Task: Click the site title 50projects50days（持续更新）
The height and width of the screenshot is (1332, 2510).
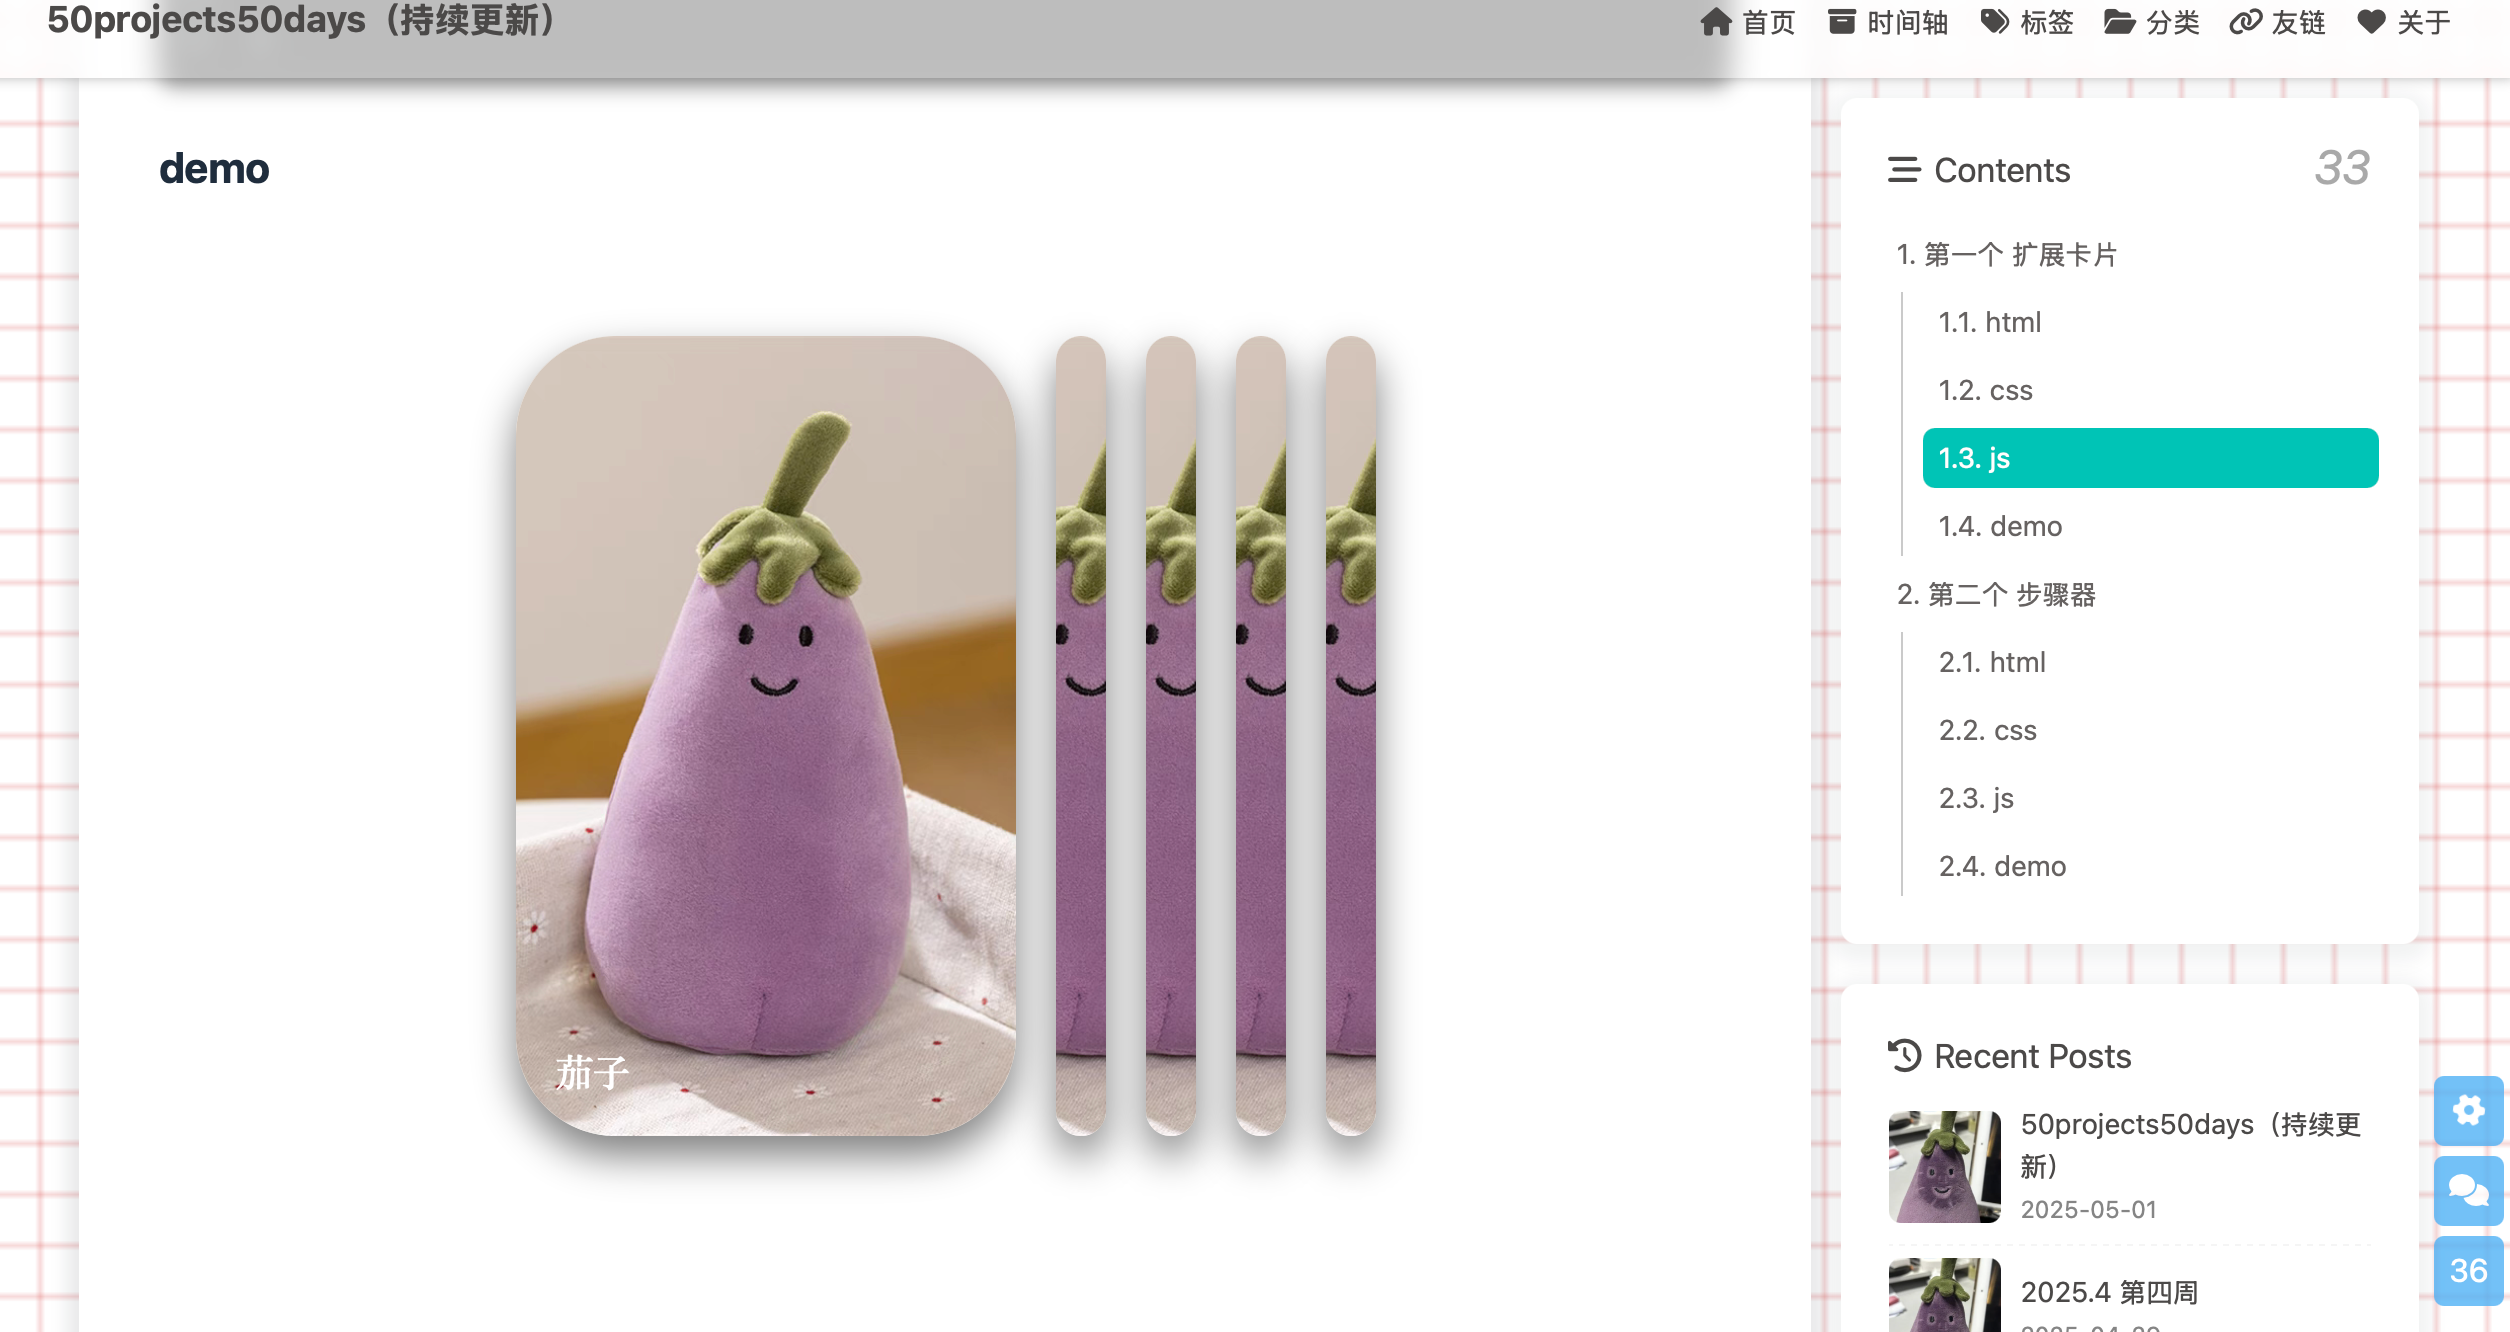Action: click(301, 20)
